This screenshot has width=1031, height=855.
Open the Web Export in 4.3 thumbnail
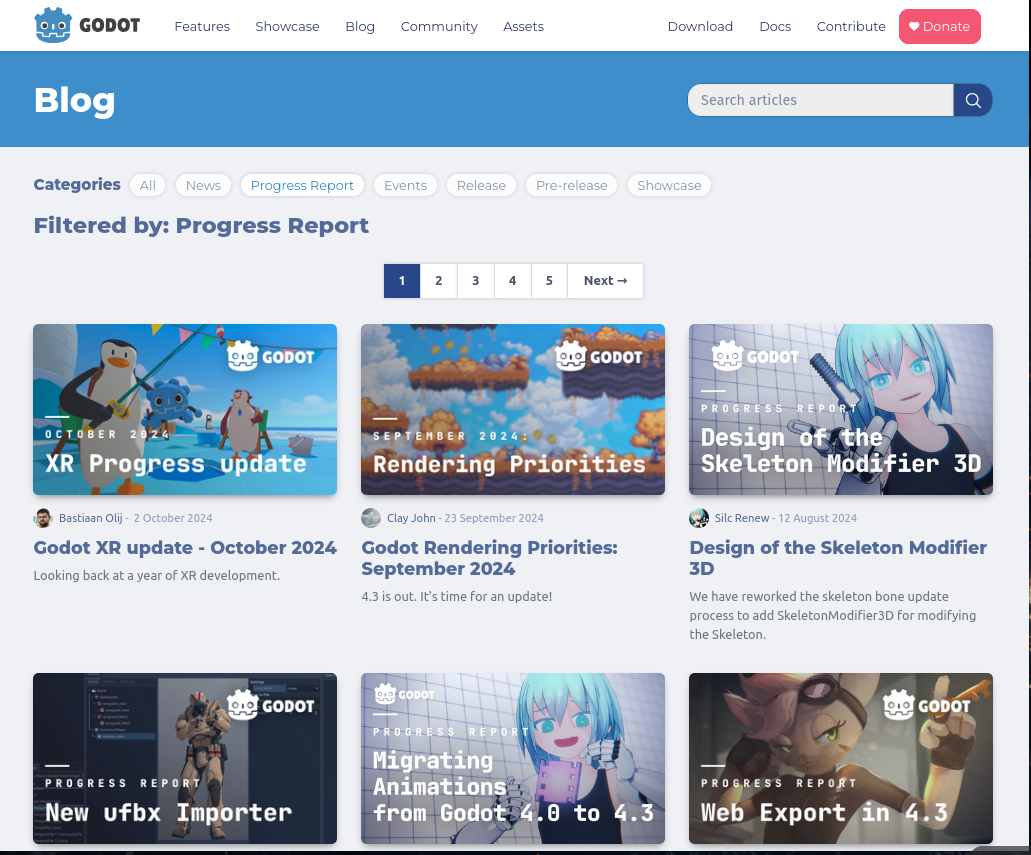pyautogui.click(x=841, y=758)
